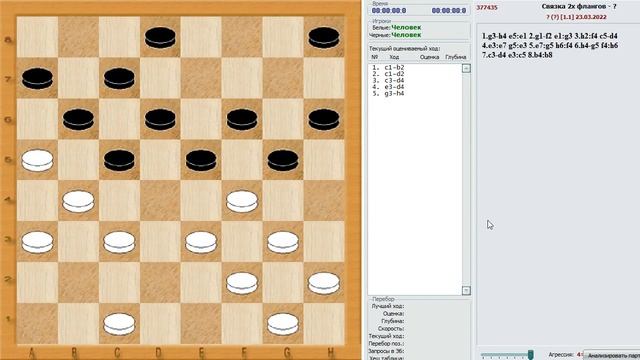The image size is (640, 360).
Task: Click the Лучший ход label
Action: [x=387, y=306]
